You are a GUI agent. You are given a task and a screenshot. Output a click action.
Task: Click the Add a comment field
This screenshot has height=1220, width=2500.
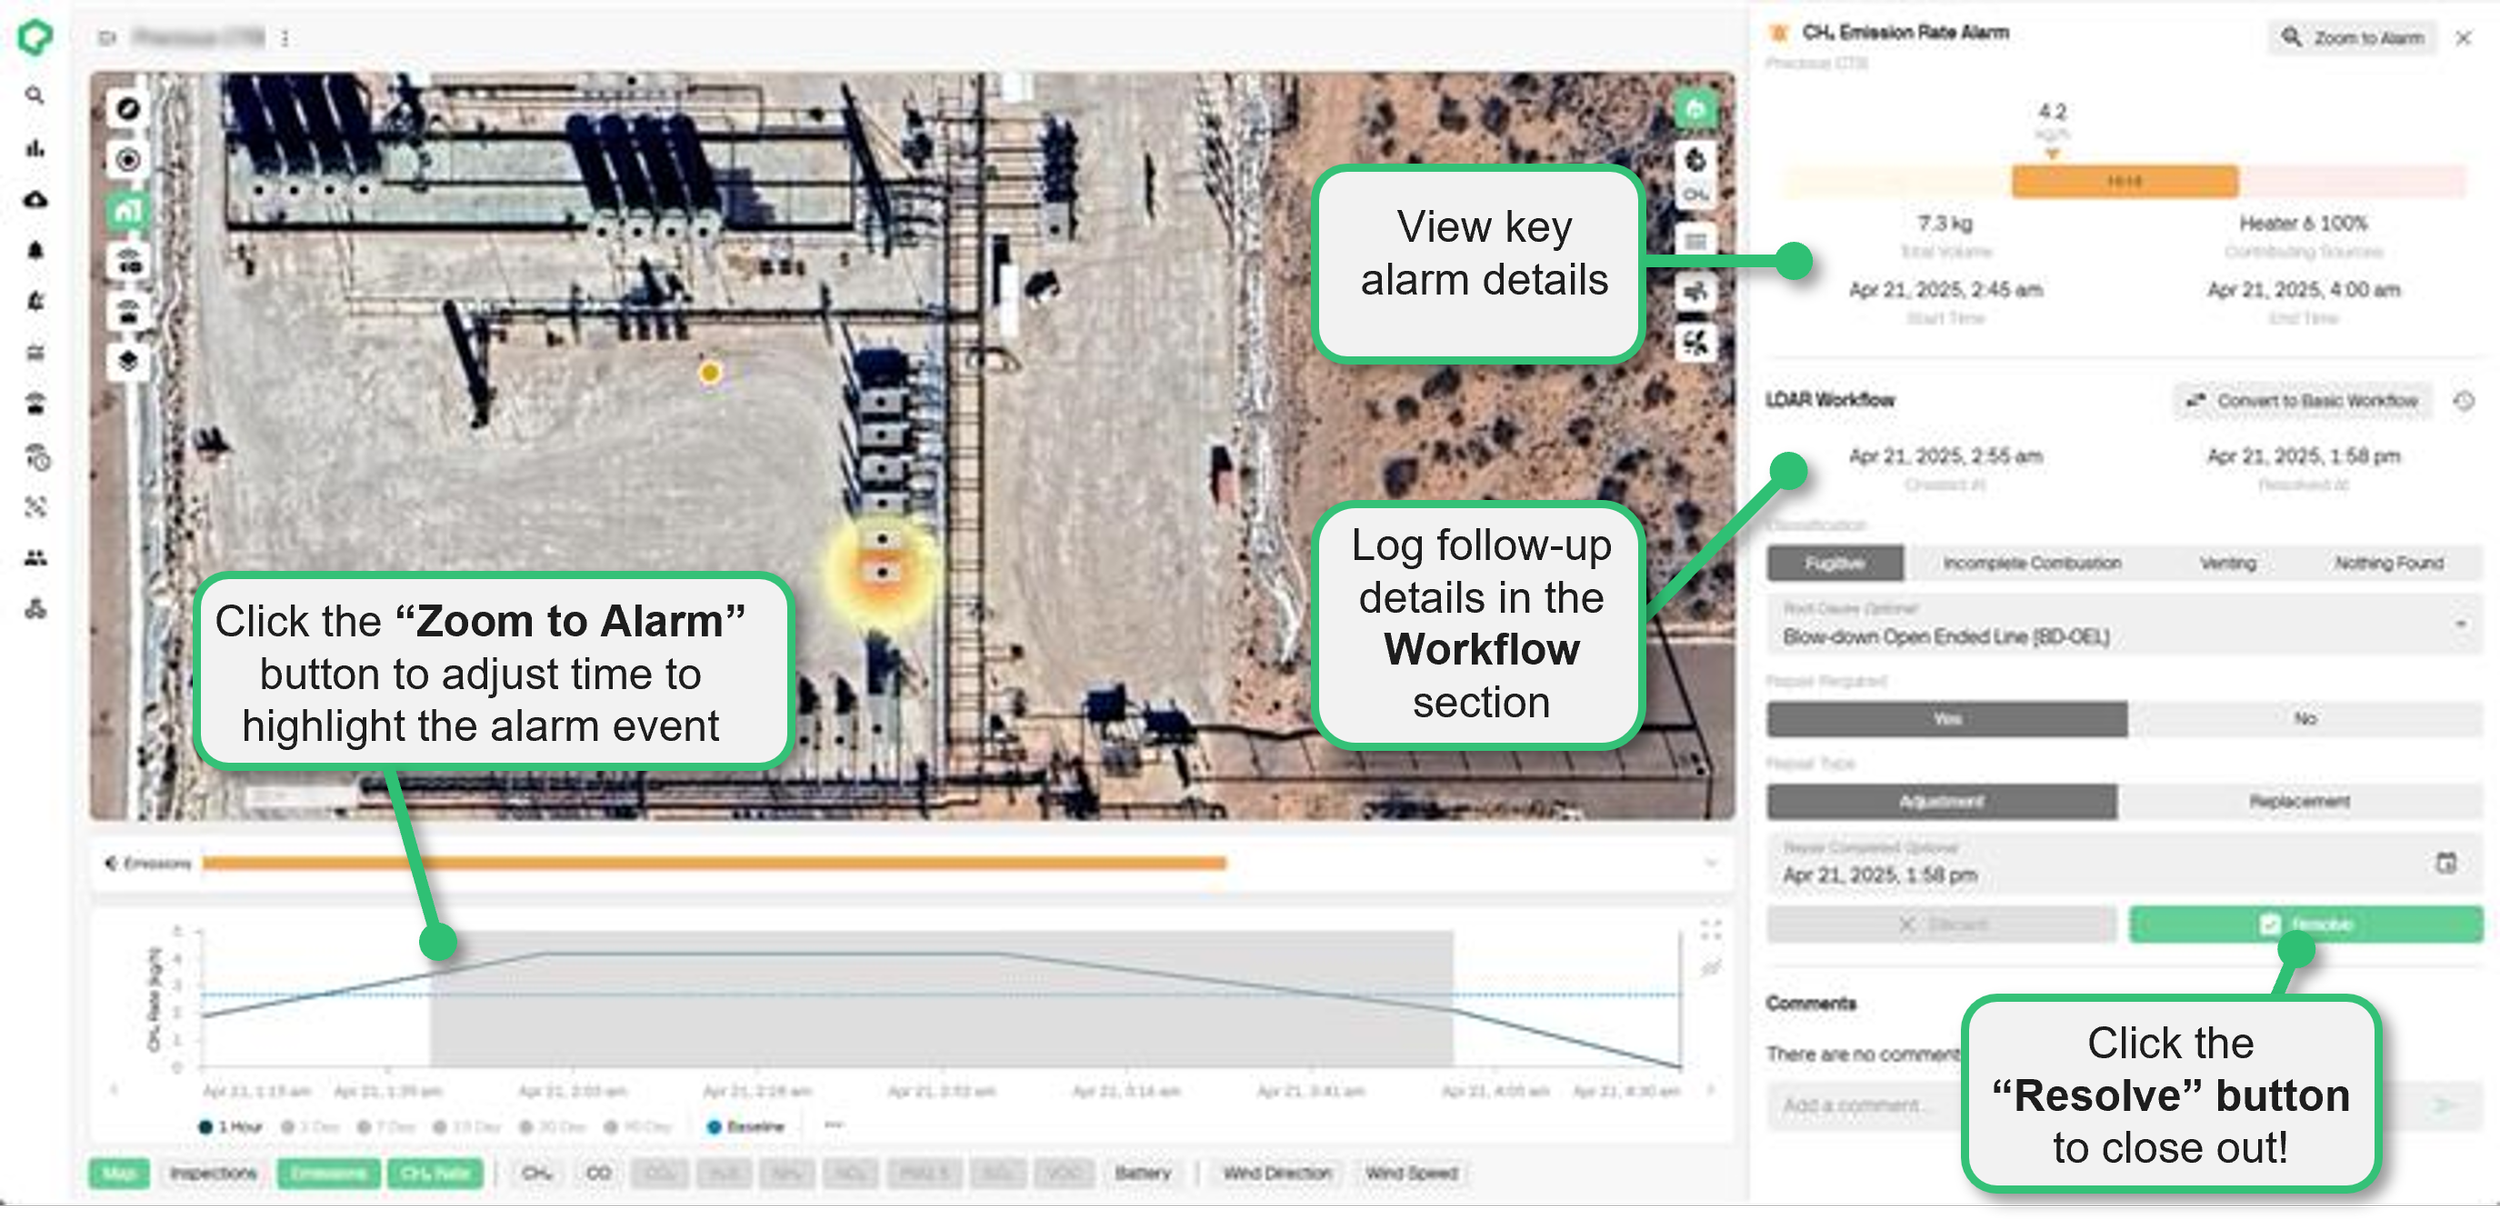[1860, 1105]
